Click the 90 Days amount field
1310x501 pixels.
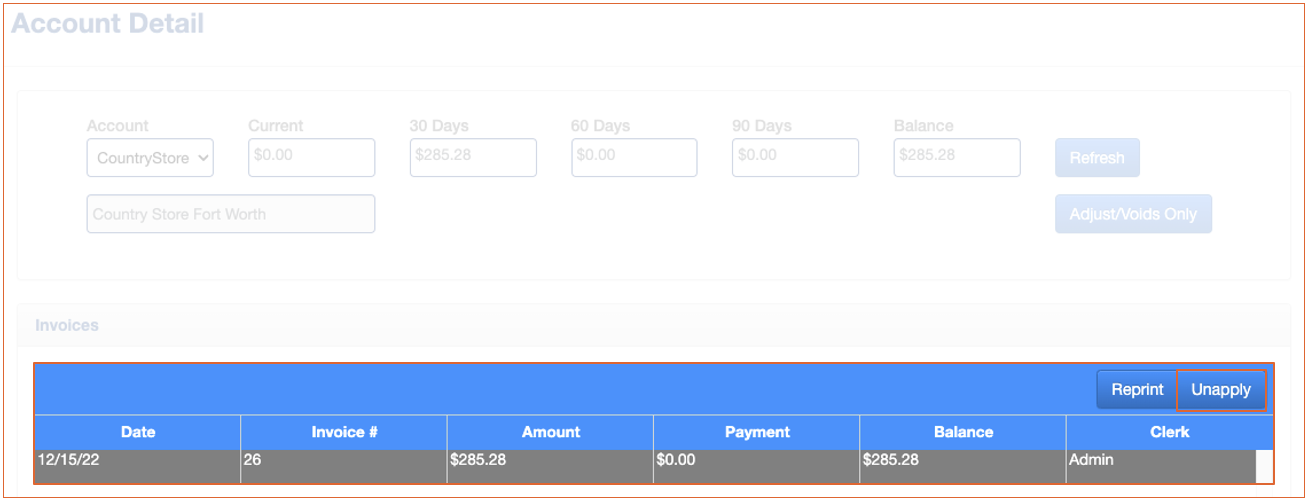click(x=795, y=158)
